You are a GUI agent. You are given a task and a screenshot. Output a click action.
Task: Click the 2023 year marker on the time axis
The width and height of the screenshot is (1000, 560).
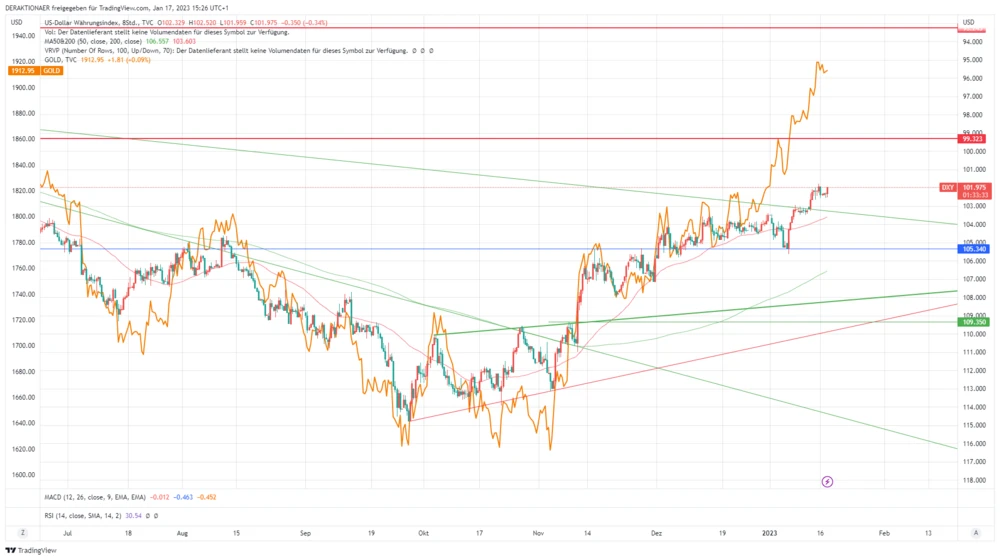(770, 533)
